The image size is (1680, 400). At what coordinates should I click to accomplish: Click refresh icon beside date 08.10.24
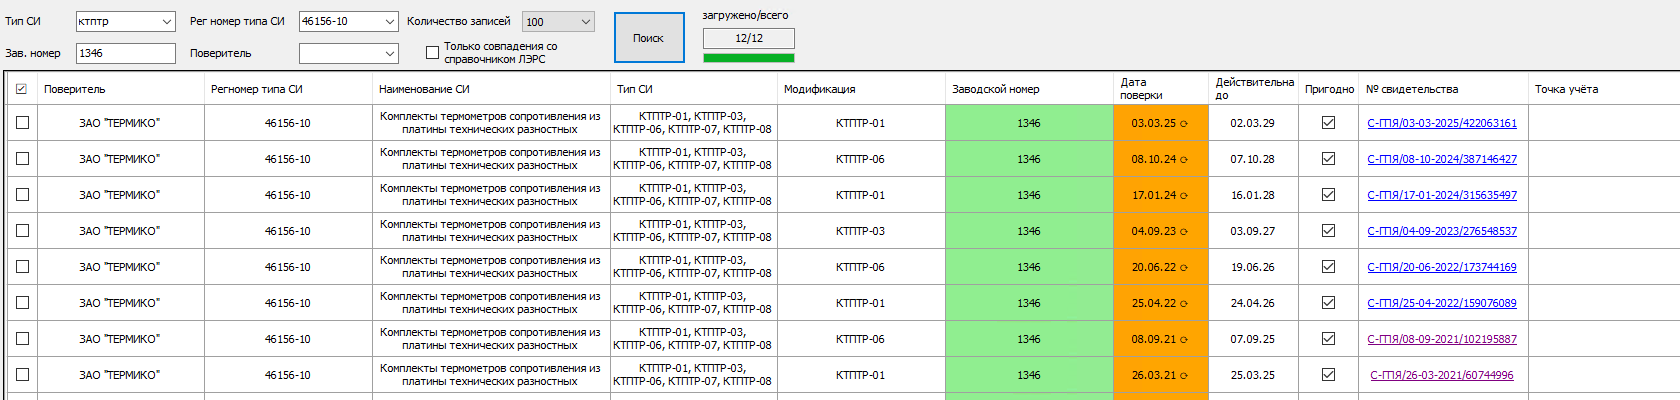click(x=1184, y=160)
